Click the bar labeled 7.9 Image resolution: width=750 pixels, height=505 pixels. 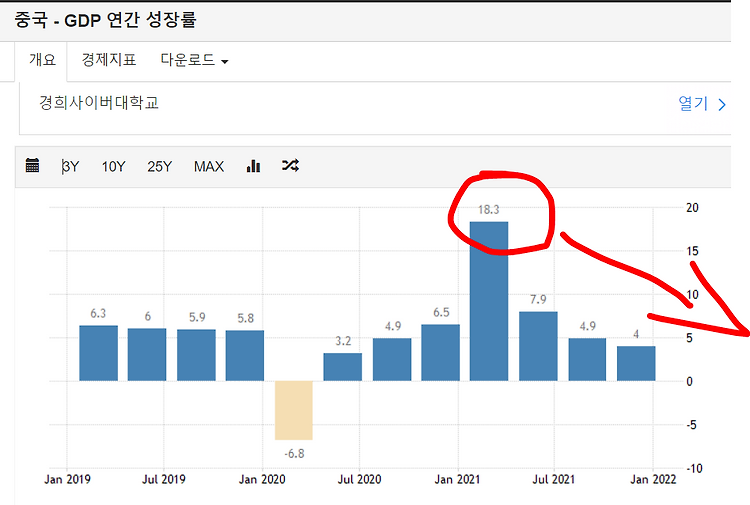tap(538, 346)
